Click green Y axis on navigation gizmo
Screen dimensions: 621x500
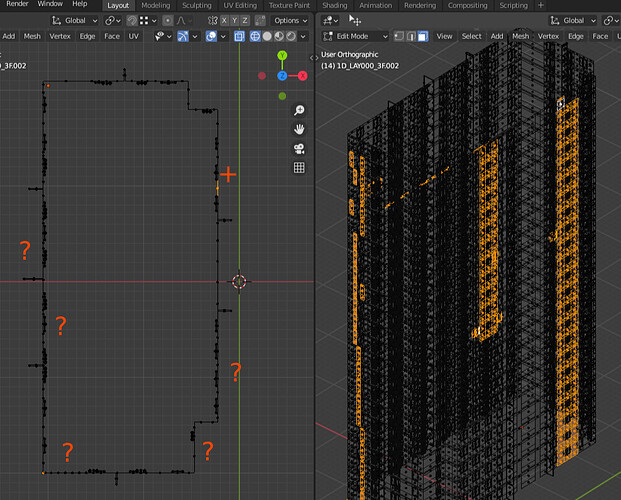(282, 55)
